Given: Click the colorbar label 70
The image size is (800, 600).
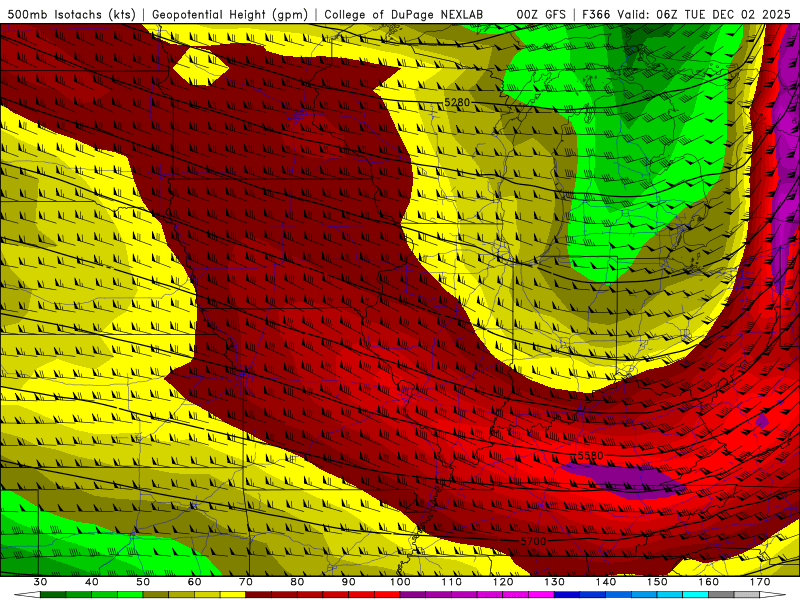Looking at the screenshot, I should (246, 582).
